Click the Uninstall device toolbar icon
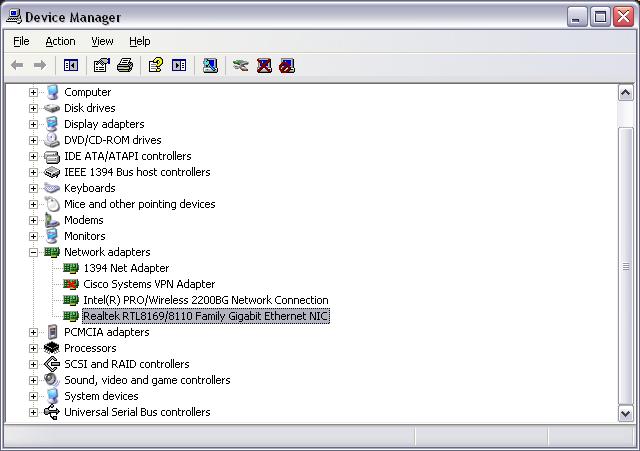Viewport: 640px width, 451px height. pos(264,65)
